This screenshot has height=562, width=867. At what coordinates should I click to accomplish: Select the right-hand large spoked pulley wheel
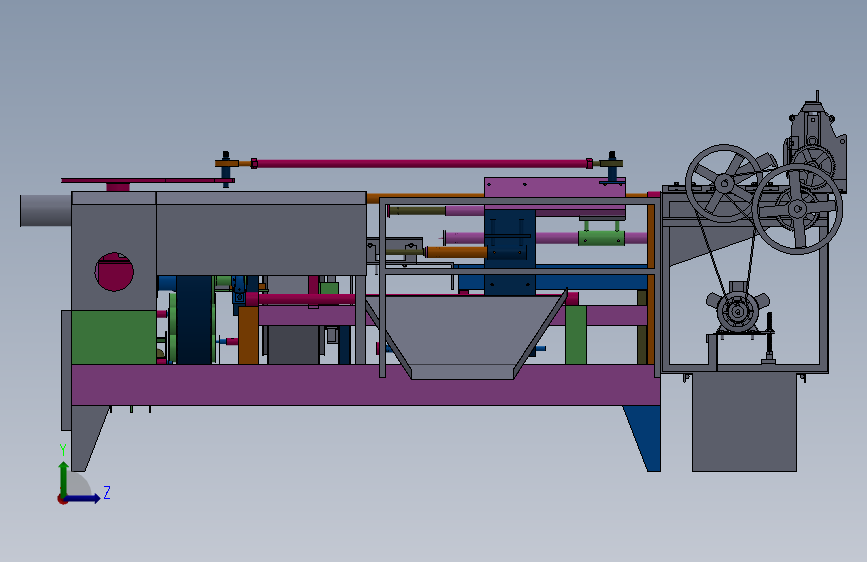point(797,209)
